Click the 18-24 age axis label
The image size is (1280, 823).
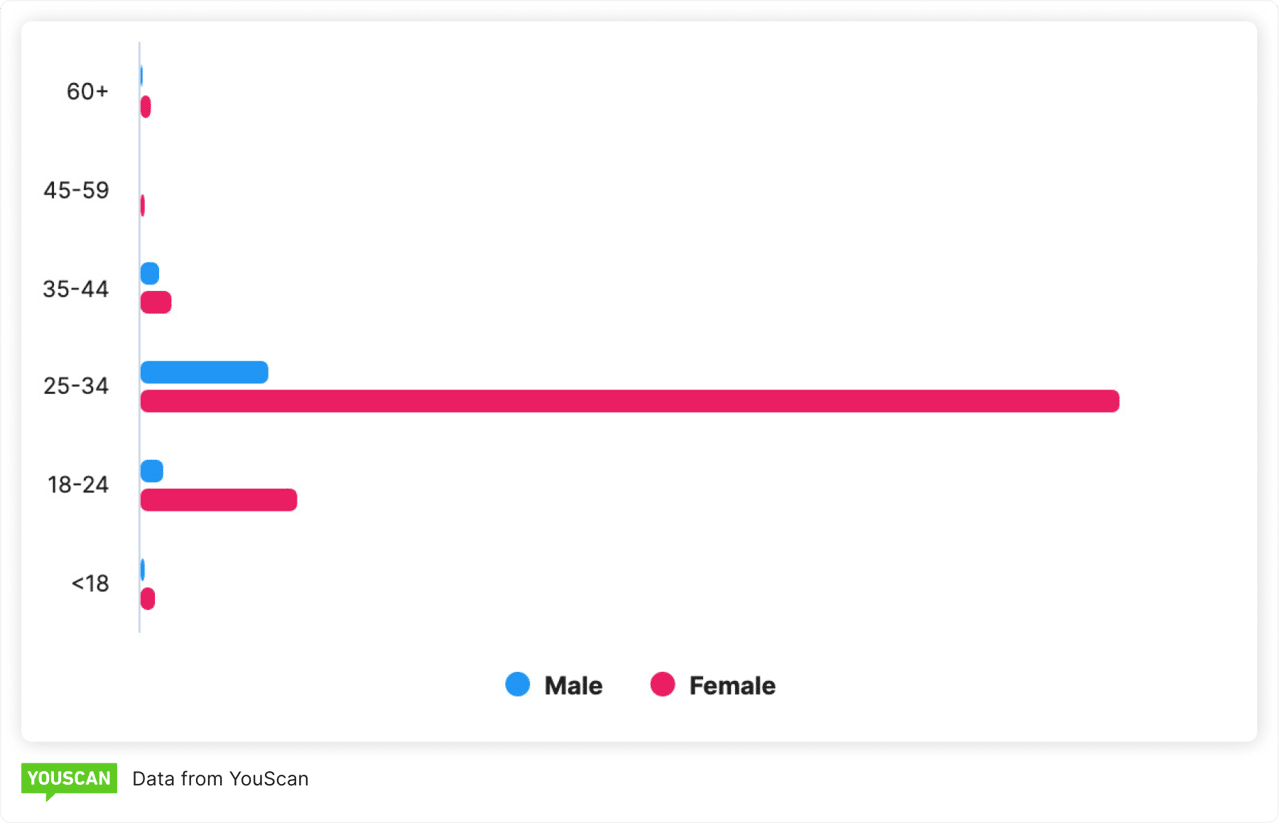[78, 485]
